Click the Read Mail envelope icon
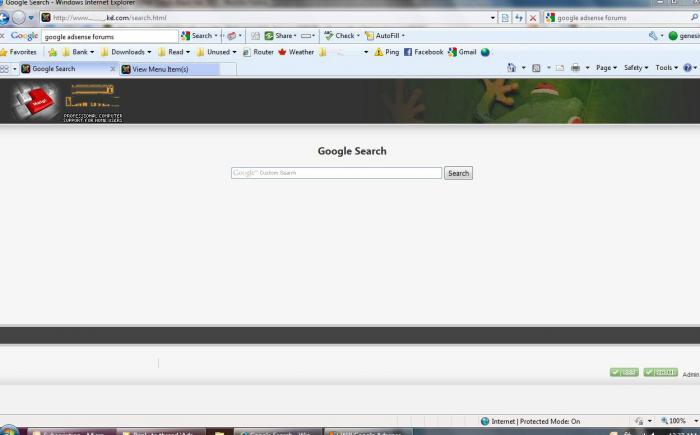This screenshot has width=700, height=435. coord(560,68)
